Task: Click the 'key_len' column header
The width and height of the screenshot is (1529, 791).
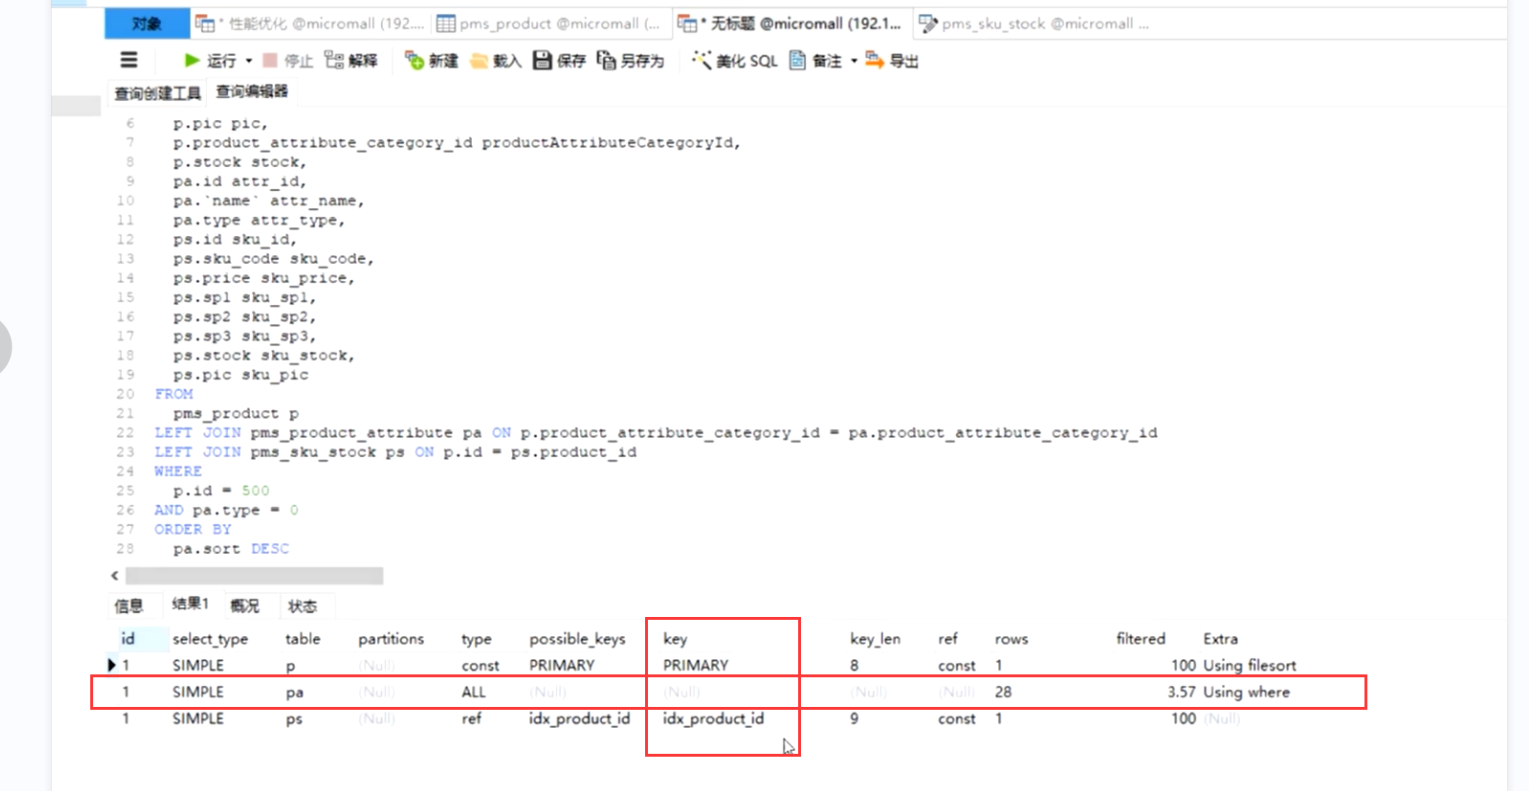Action: point(875,639)
